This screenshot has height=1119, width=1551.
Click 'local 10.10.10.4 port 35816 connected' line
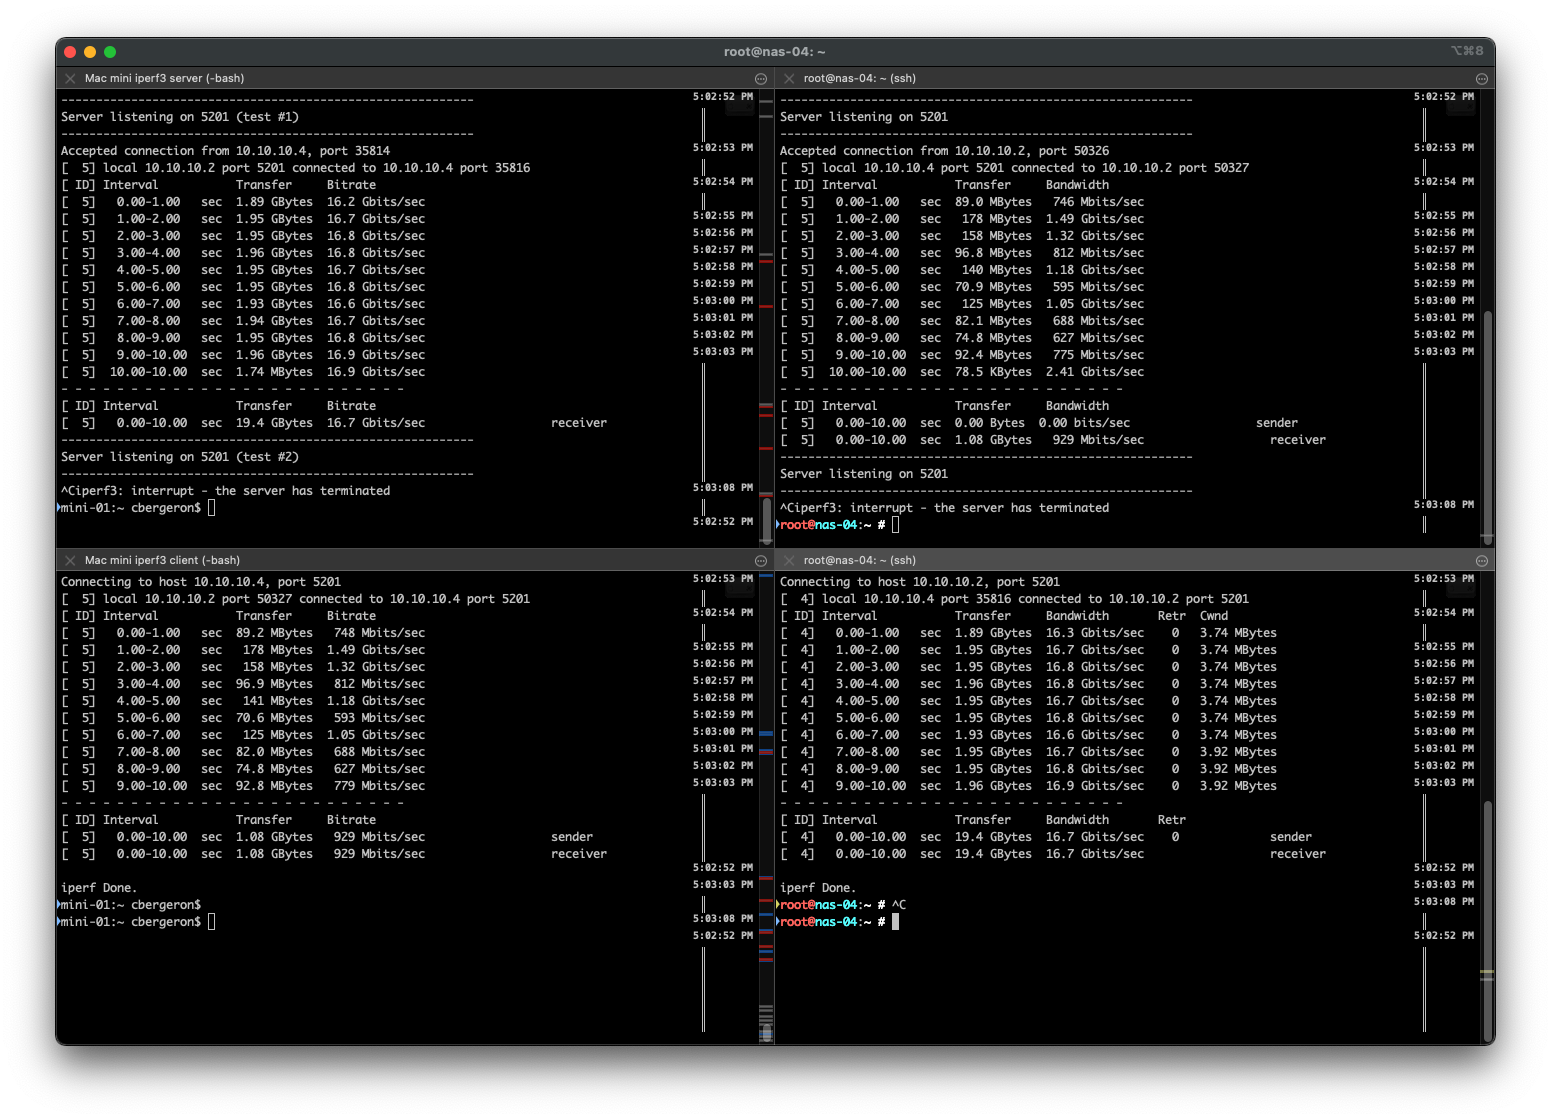click(1015, 599)
